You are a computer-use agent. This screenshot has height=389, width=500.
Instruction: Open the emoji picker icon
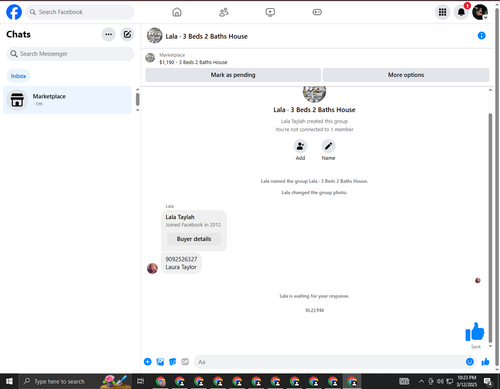click(470, 362)
